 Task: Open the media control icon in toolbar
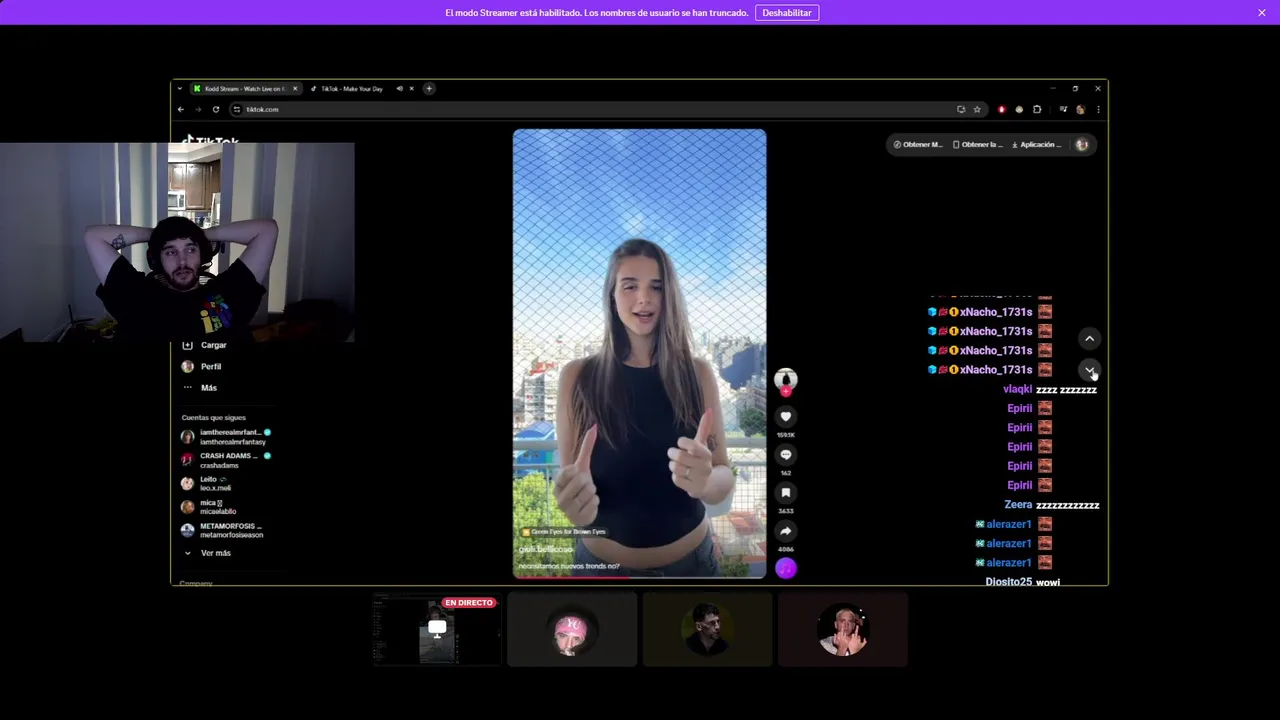(1063, 109)
